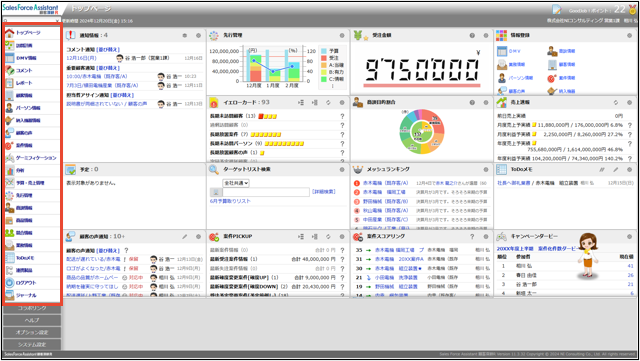Click the 受注 red legend swatch
The height and width of the screenshot is (361, 640).
click(x=324, y=58)
